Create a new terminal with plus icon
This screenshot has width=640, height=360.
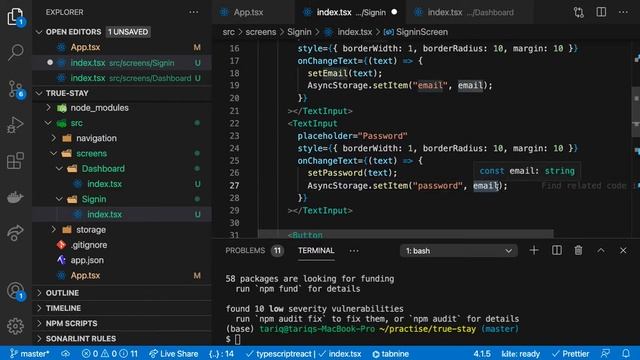pyautogui.click(x=534, y=250)
